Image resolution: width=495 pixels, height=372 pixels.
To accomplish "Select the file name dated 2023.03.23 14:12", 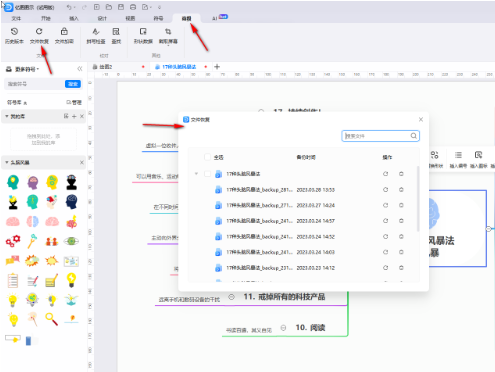I will point(259,268).
